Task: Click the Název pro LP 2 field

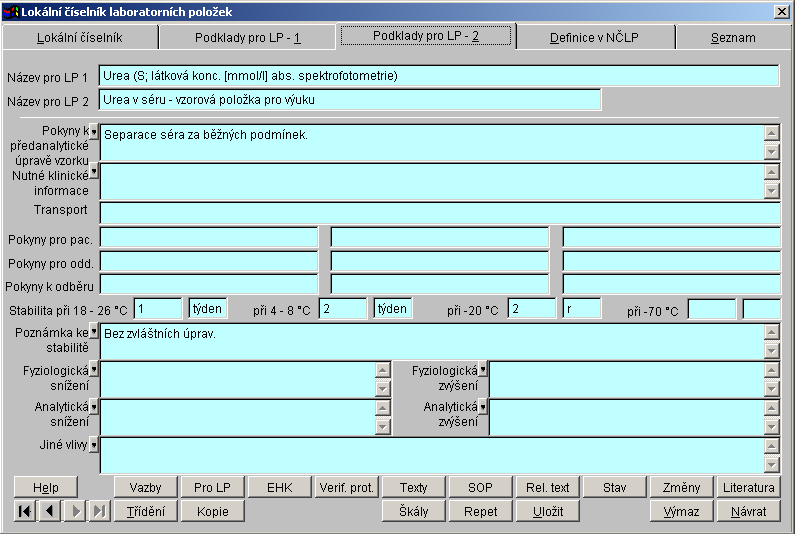Action: coord(350,100)
